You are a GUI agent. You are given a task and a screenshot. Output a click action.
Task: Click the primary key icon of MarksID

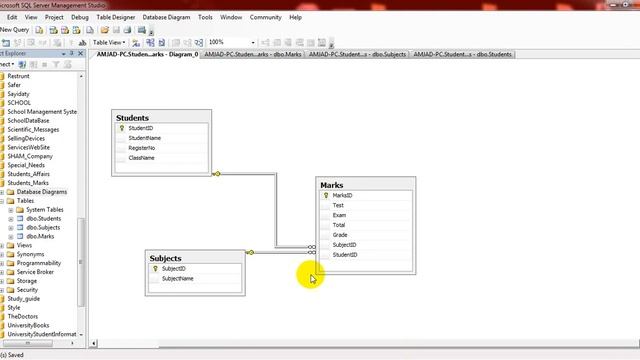click(326, 196)
